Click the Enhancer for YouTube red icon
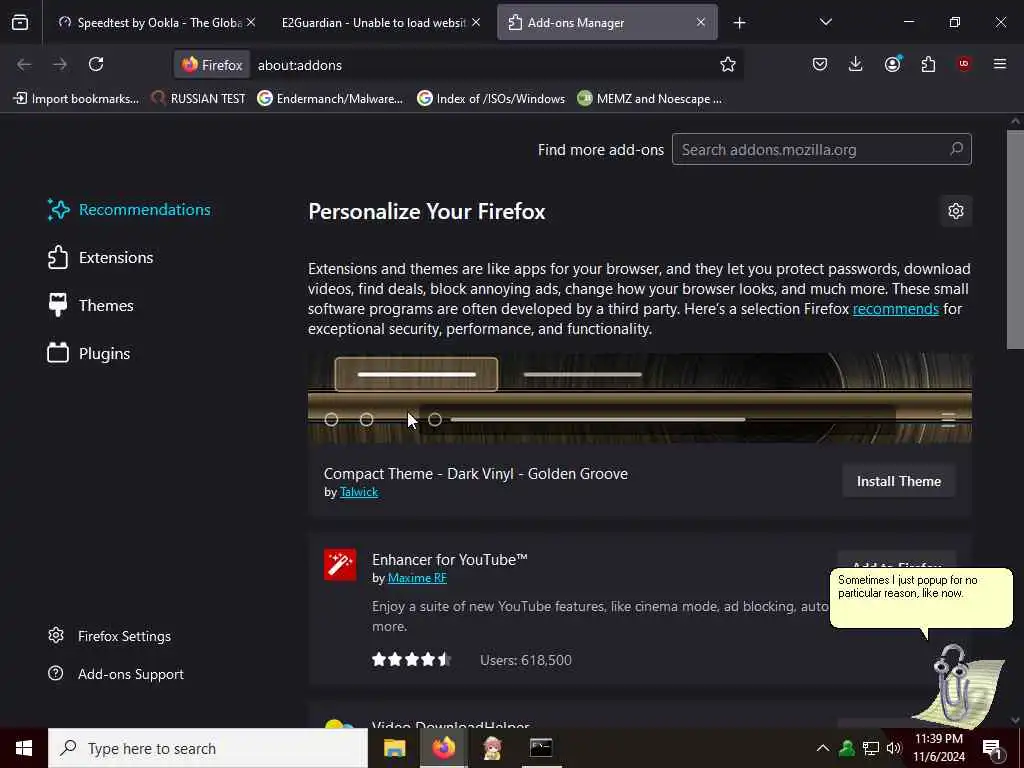The image size is (1024, 768). click(340, 565)
